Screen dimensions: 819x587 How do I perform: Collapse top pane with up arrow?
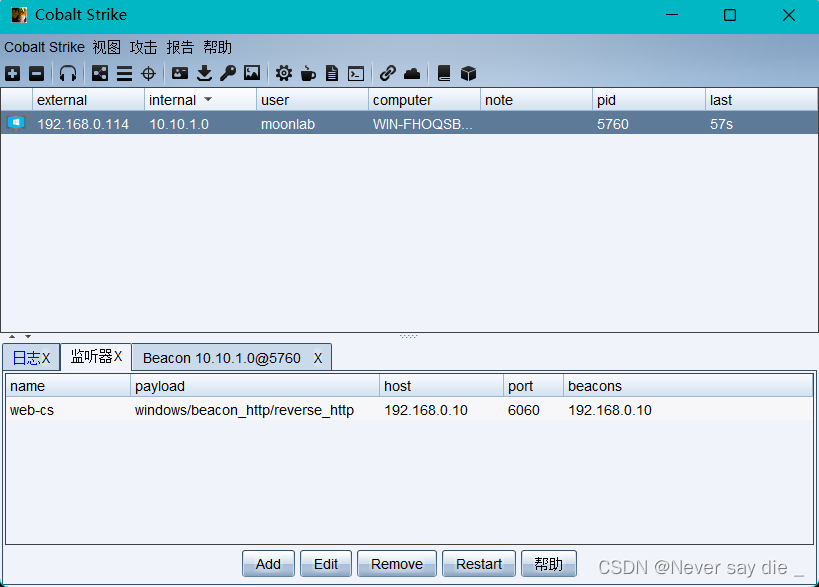tap(12, 336)
